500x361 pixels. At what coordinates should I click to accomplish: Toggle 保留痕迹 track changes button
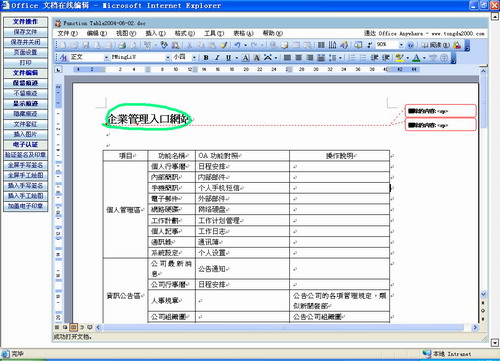point(25,83)
